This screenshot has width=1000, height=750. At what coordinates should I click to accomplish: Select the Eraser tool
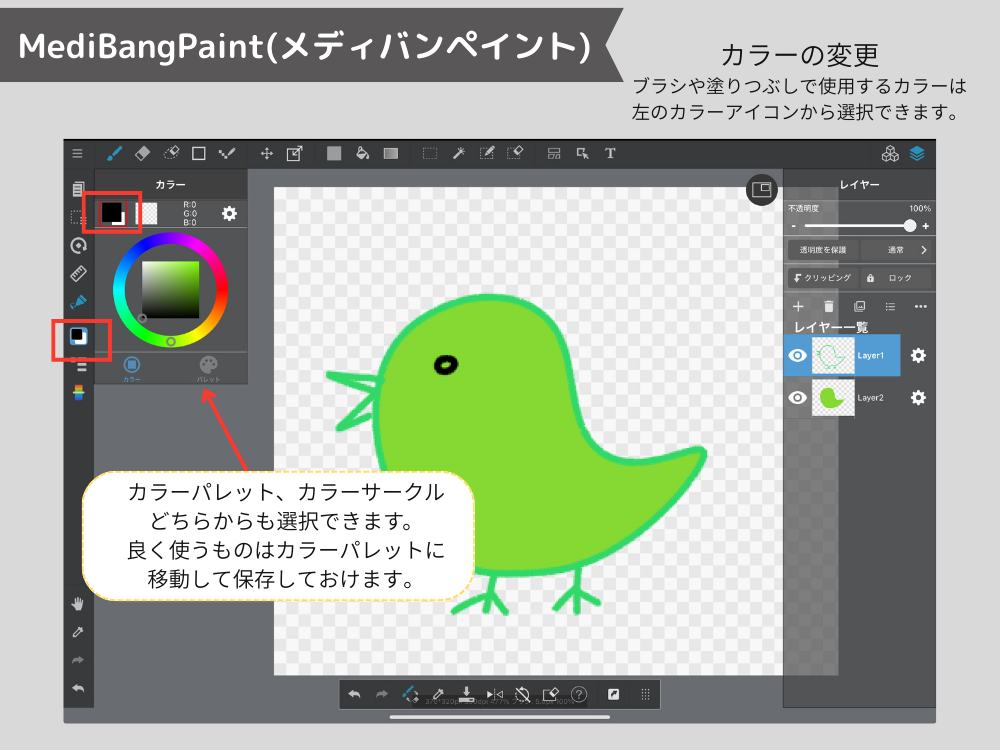(144, 153)
